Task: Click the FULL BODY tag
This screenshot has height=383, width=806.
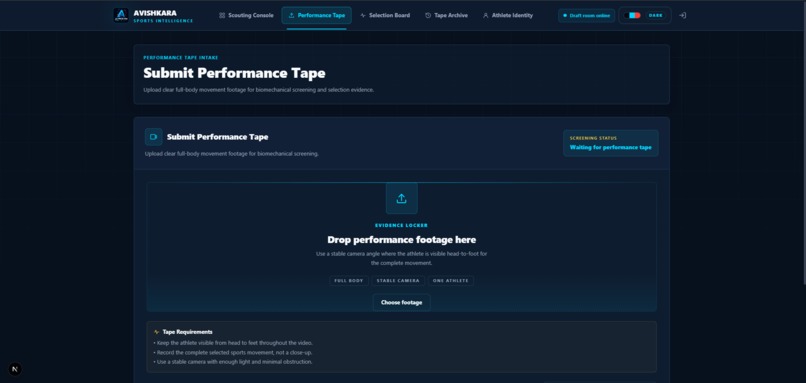Action: click(349, 281)
